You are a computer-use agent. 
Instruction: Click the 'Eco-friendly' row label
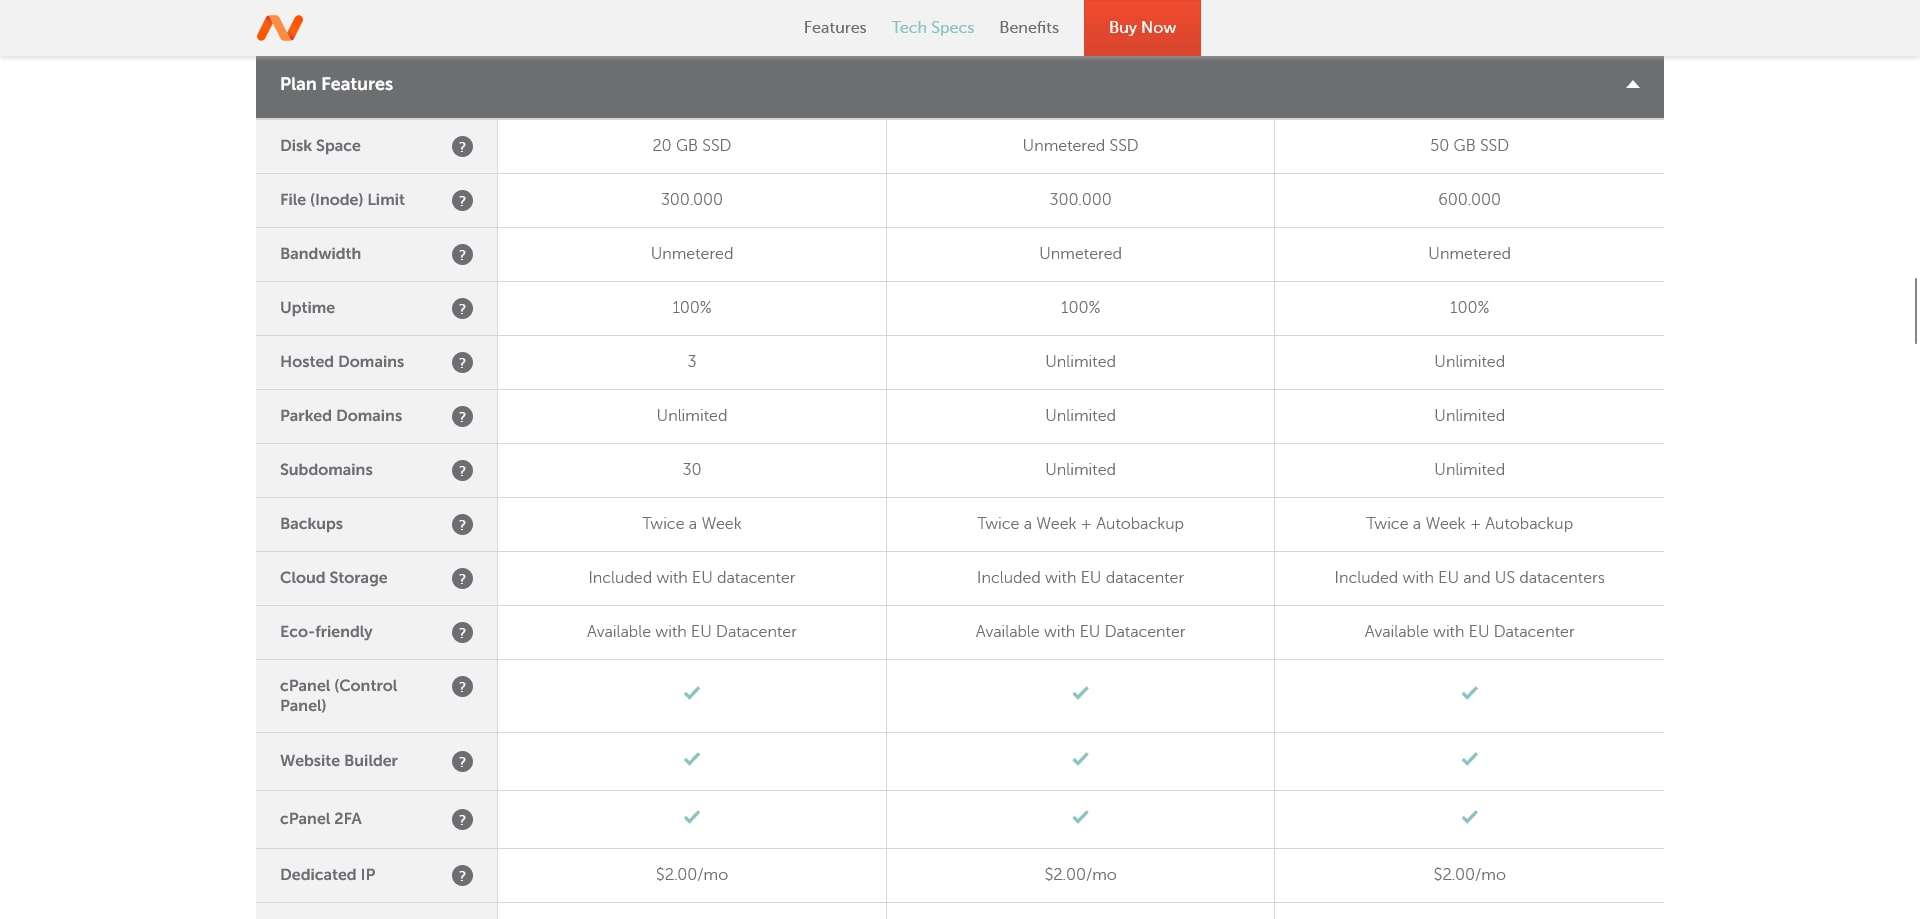(x=326, y=631)
